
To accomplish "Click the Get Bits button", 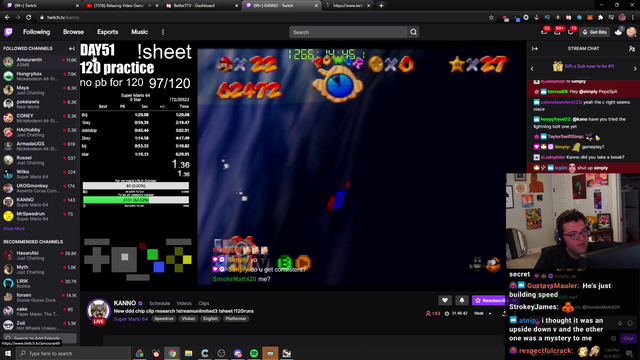I will [595, 32].
